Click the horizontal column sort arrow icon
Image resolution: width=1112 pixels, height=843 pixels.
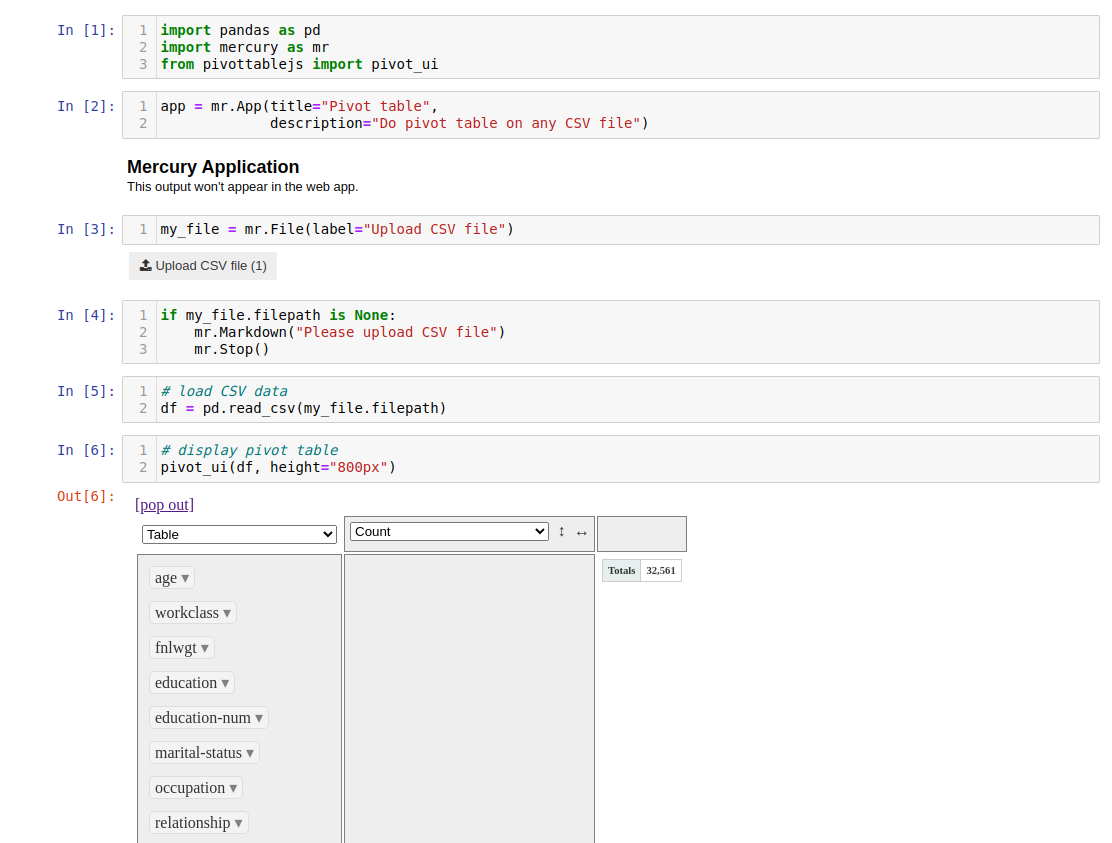pos(582,533)
